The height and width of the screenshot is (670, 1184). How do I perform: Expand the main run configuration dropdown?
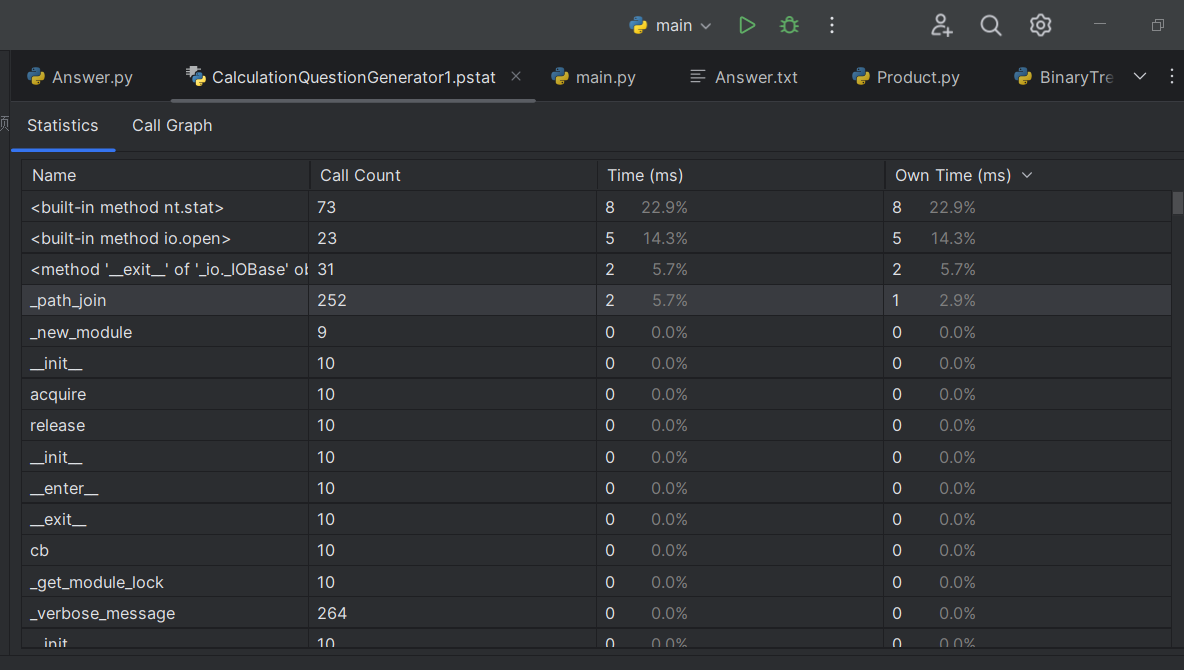point(671,26)
